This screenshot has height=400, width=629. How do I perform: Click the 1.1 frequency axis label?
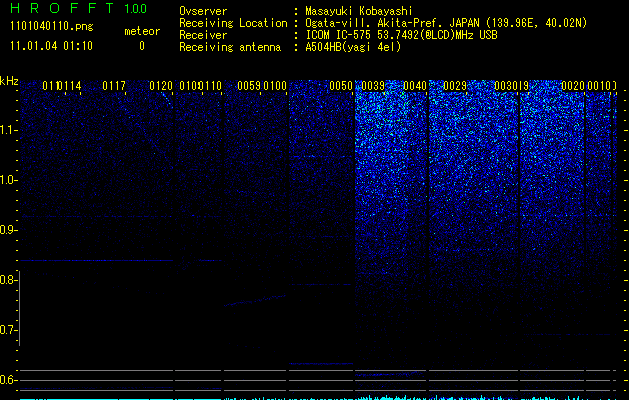click(x=7, y=130)
